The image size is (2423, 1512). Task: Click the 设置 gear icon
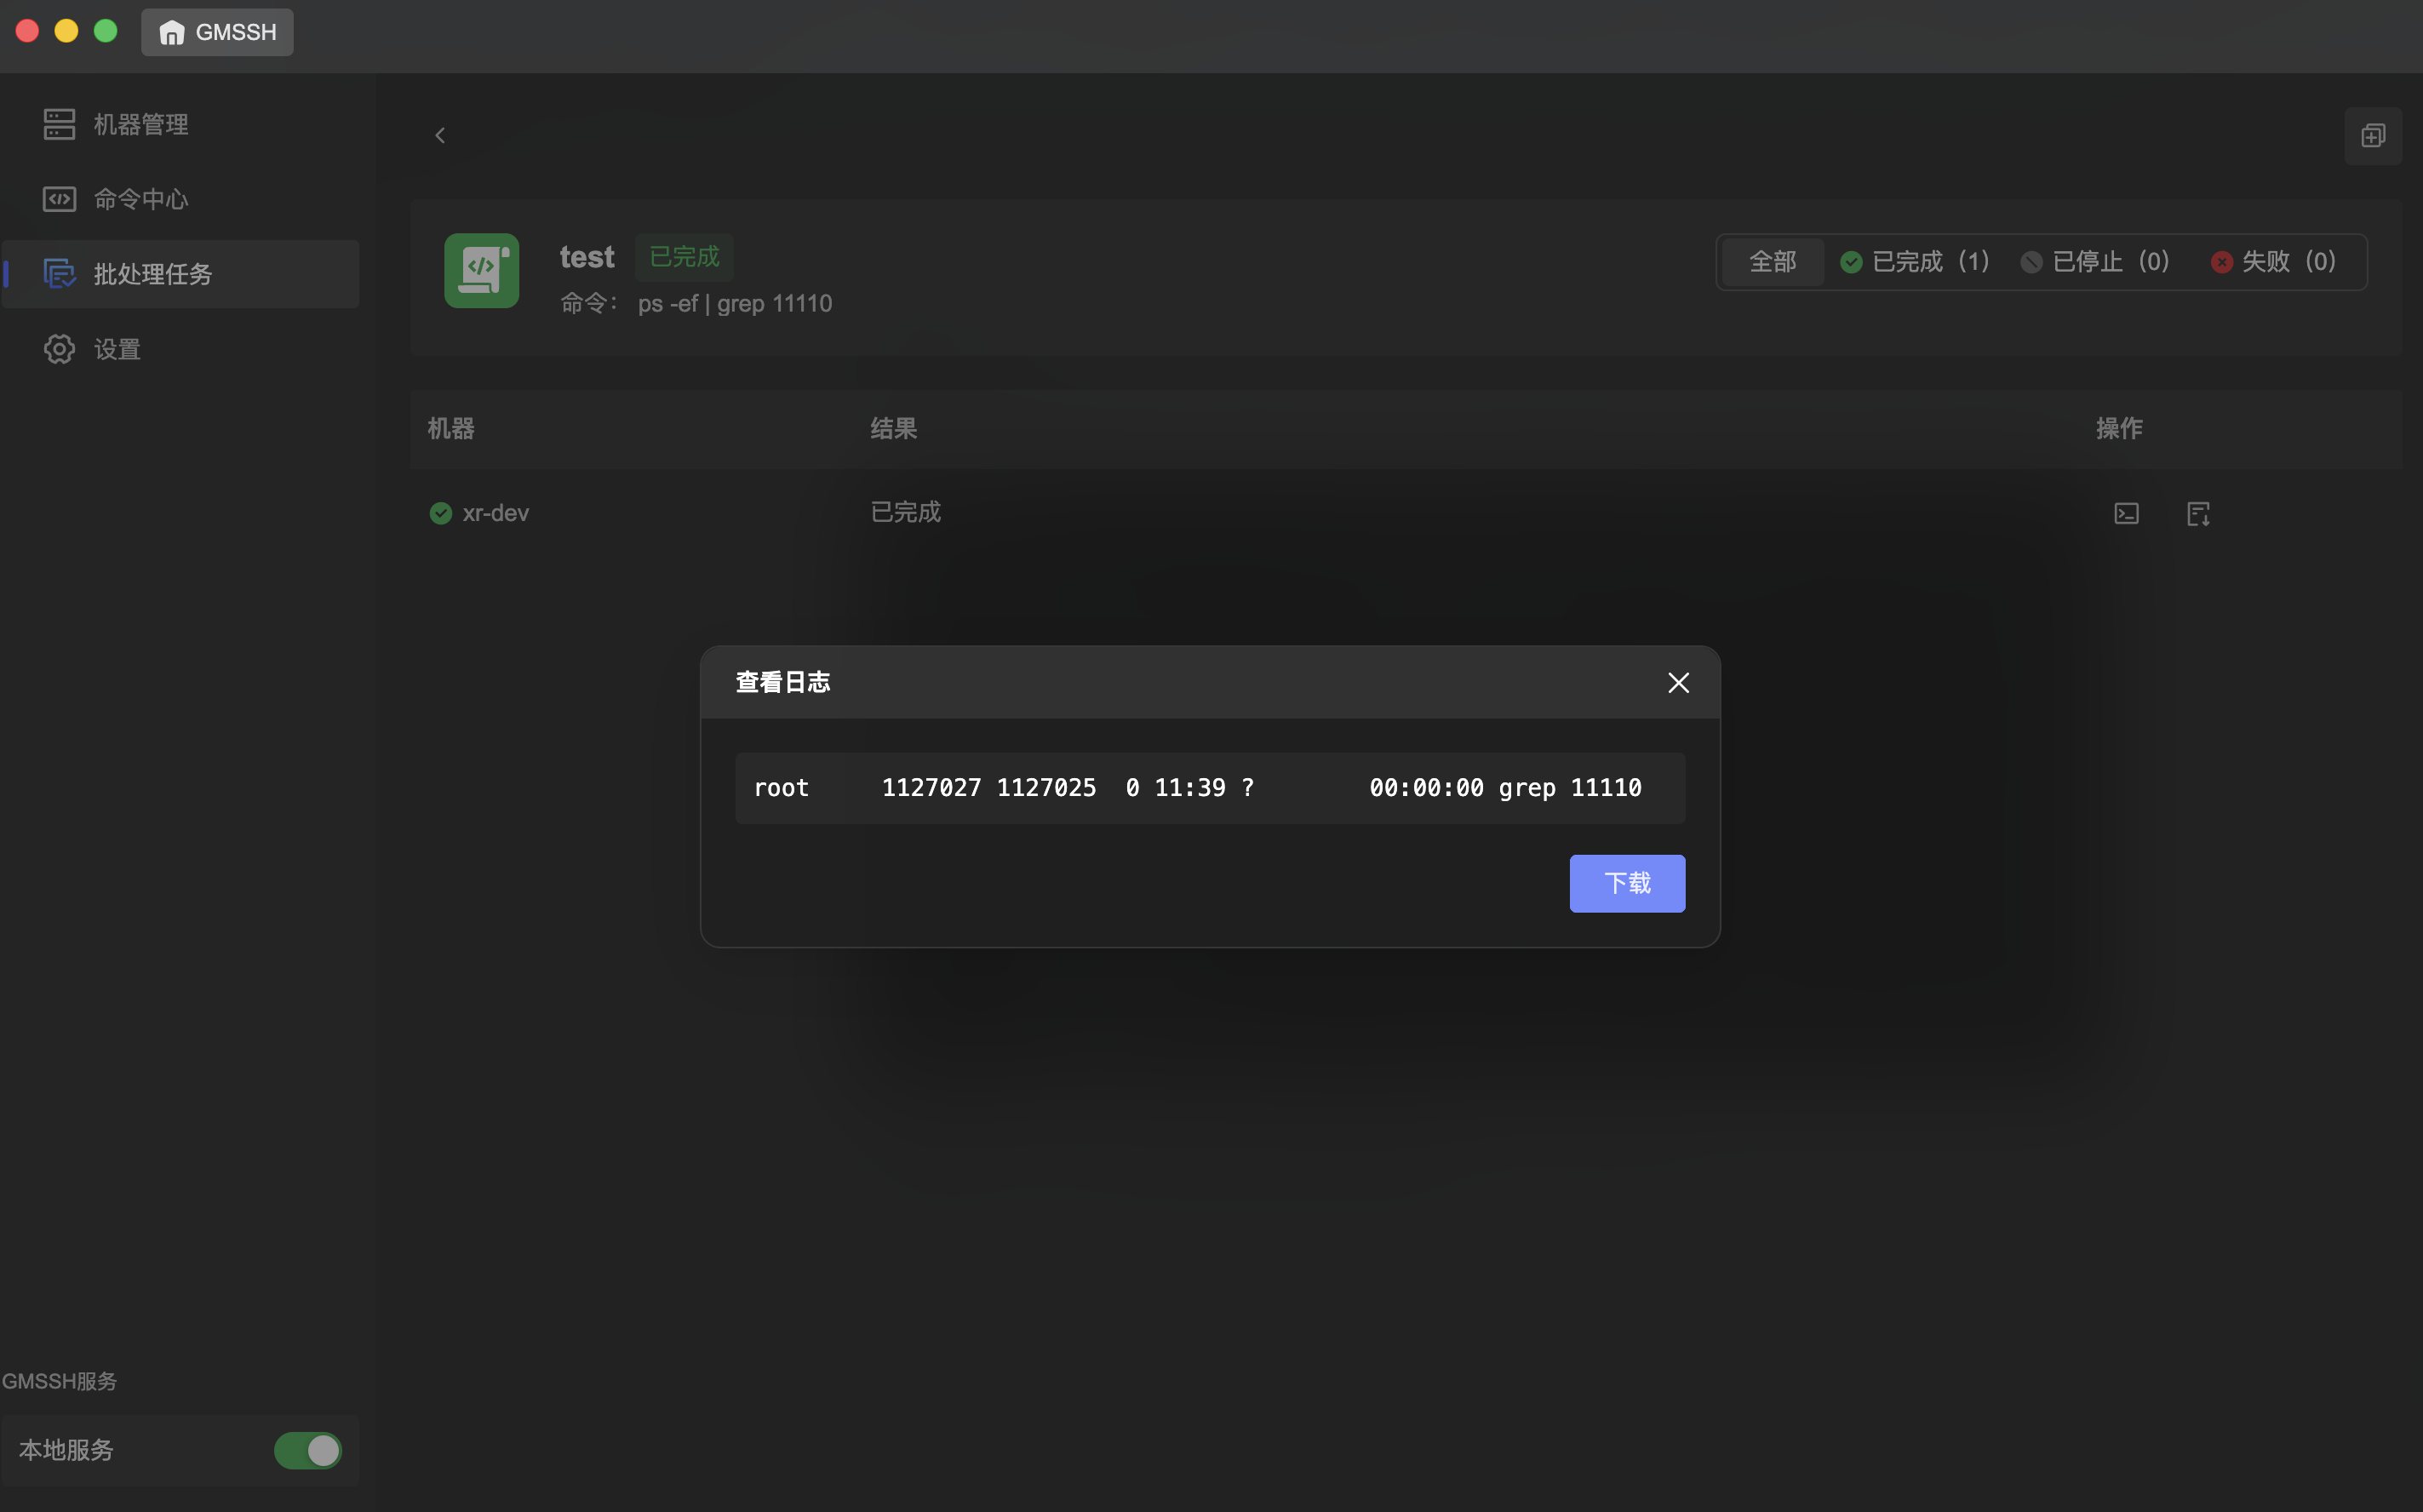(x=59, y=349)
